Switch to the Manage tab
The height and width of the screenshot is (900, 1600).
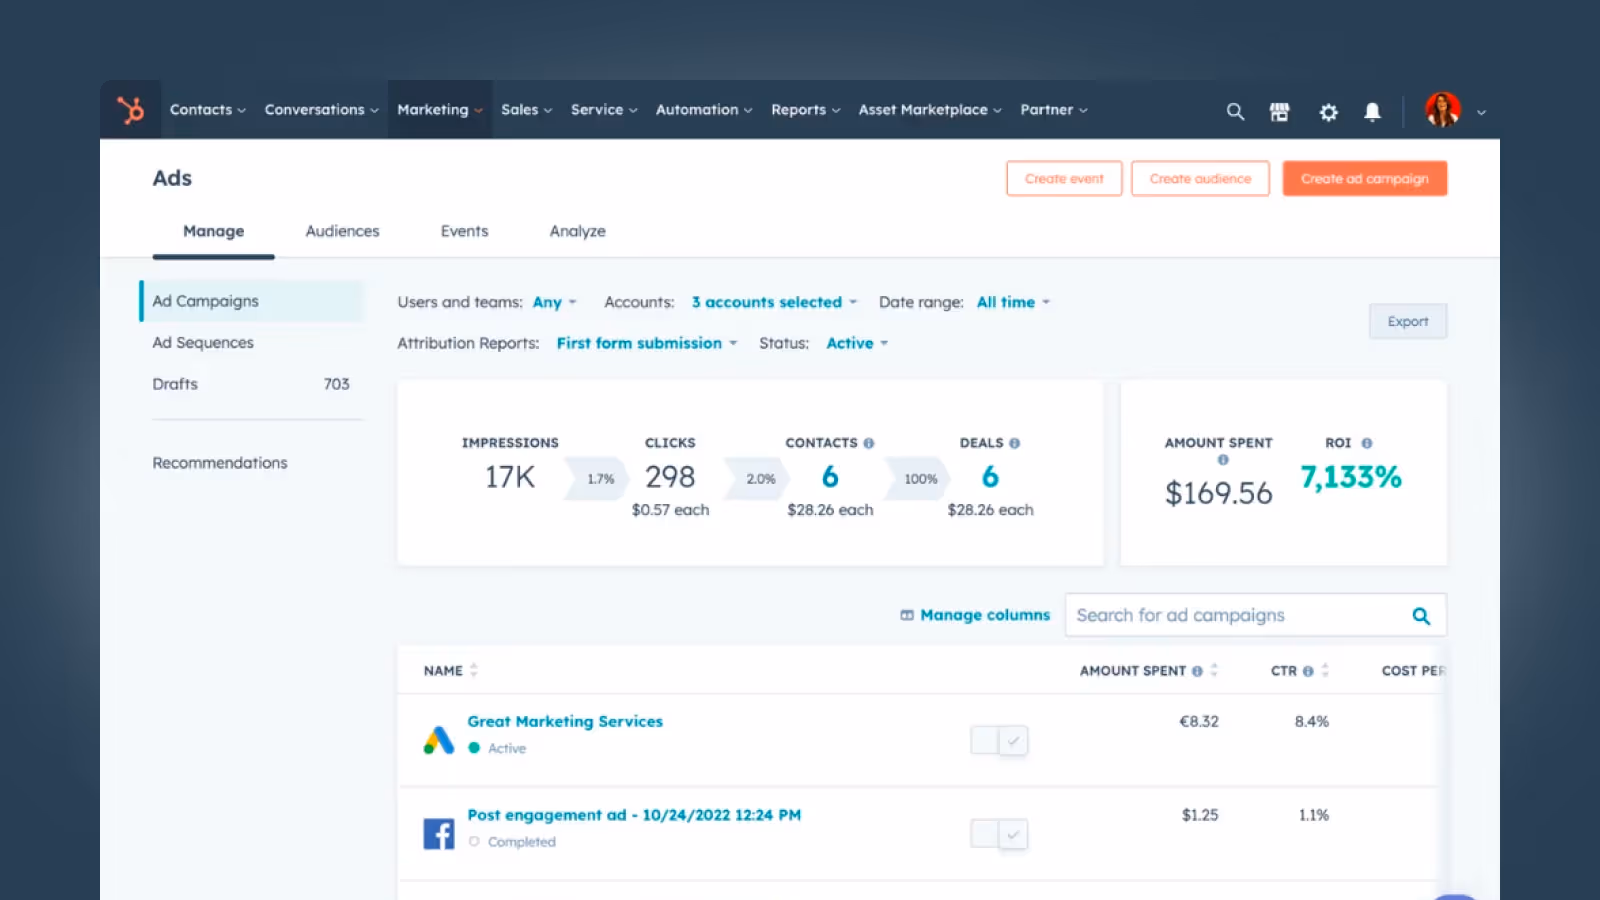point(213,231)
